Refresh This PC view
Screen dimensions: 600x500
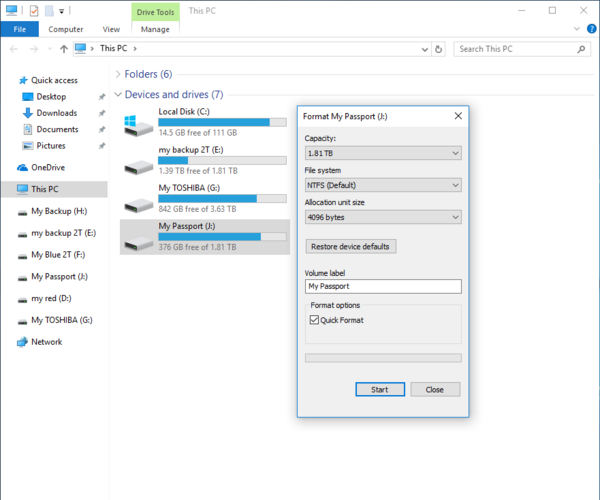click(439, 49)
